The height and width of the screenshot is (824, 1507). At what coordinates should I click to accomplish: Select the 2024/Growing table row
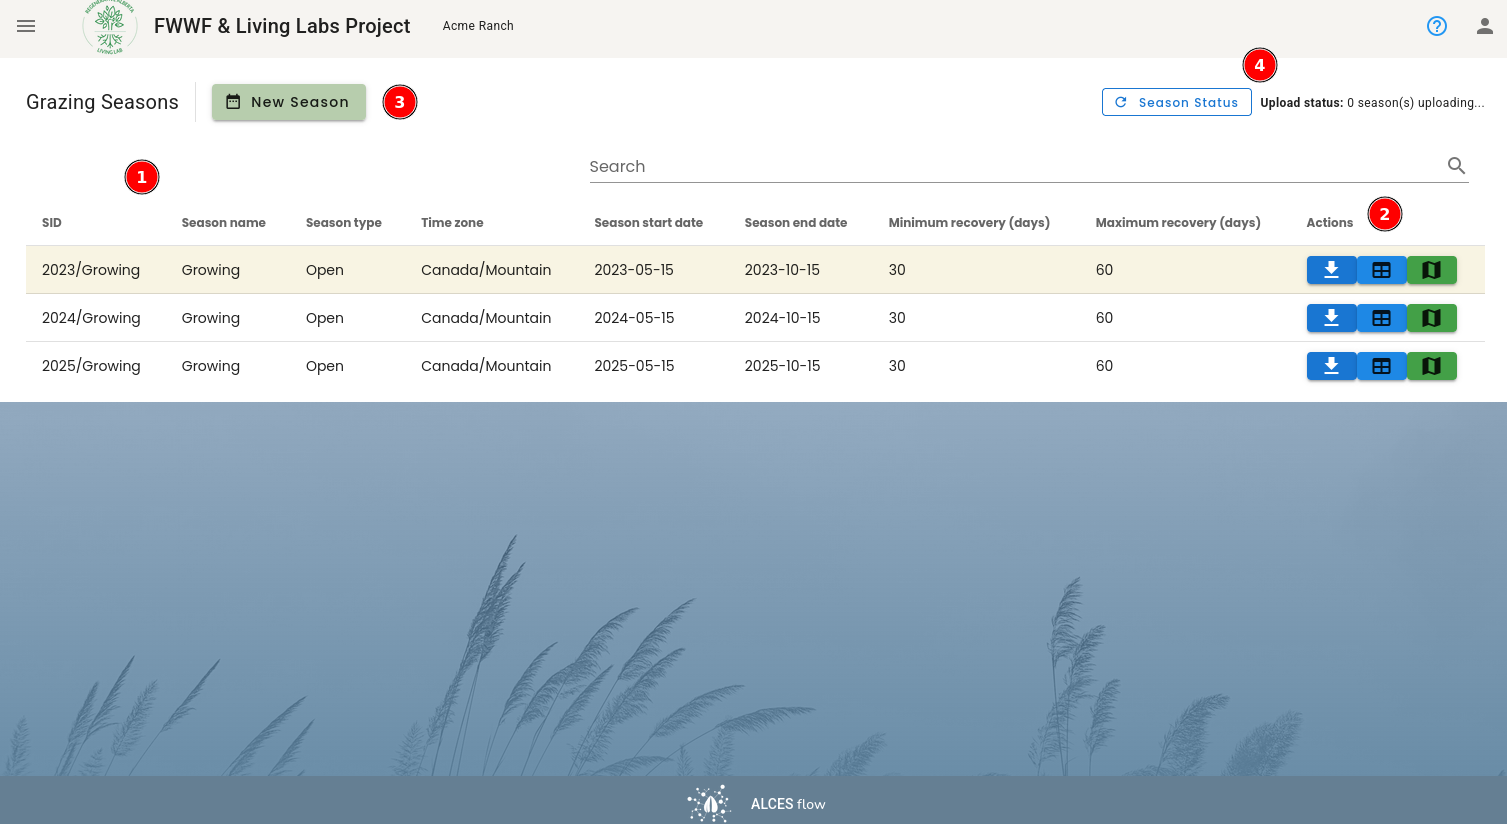pos(755,318)
